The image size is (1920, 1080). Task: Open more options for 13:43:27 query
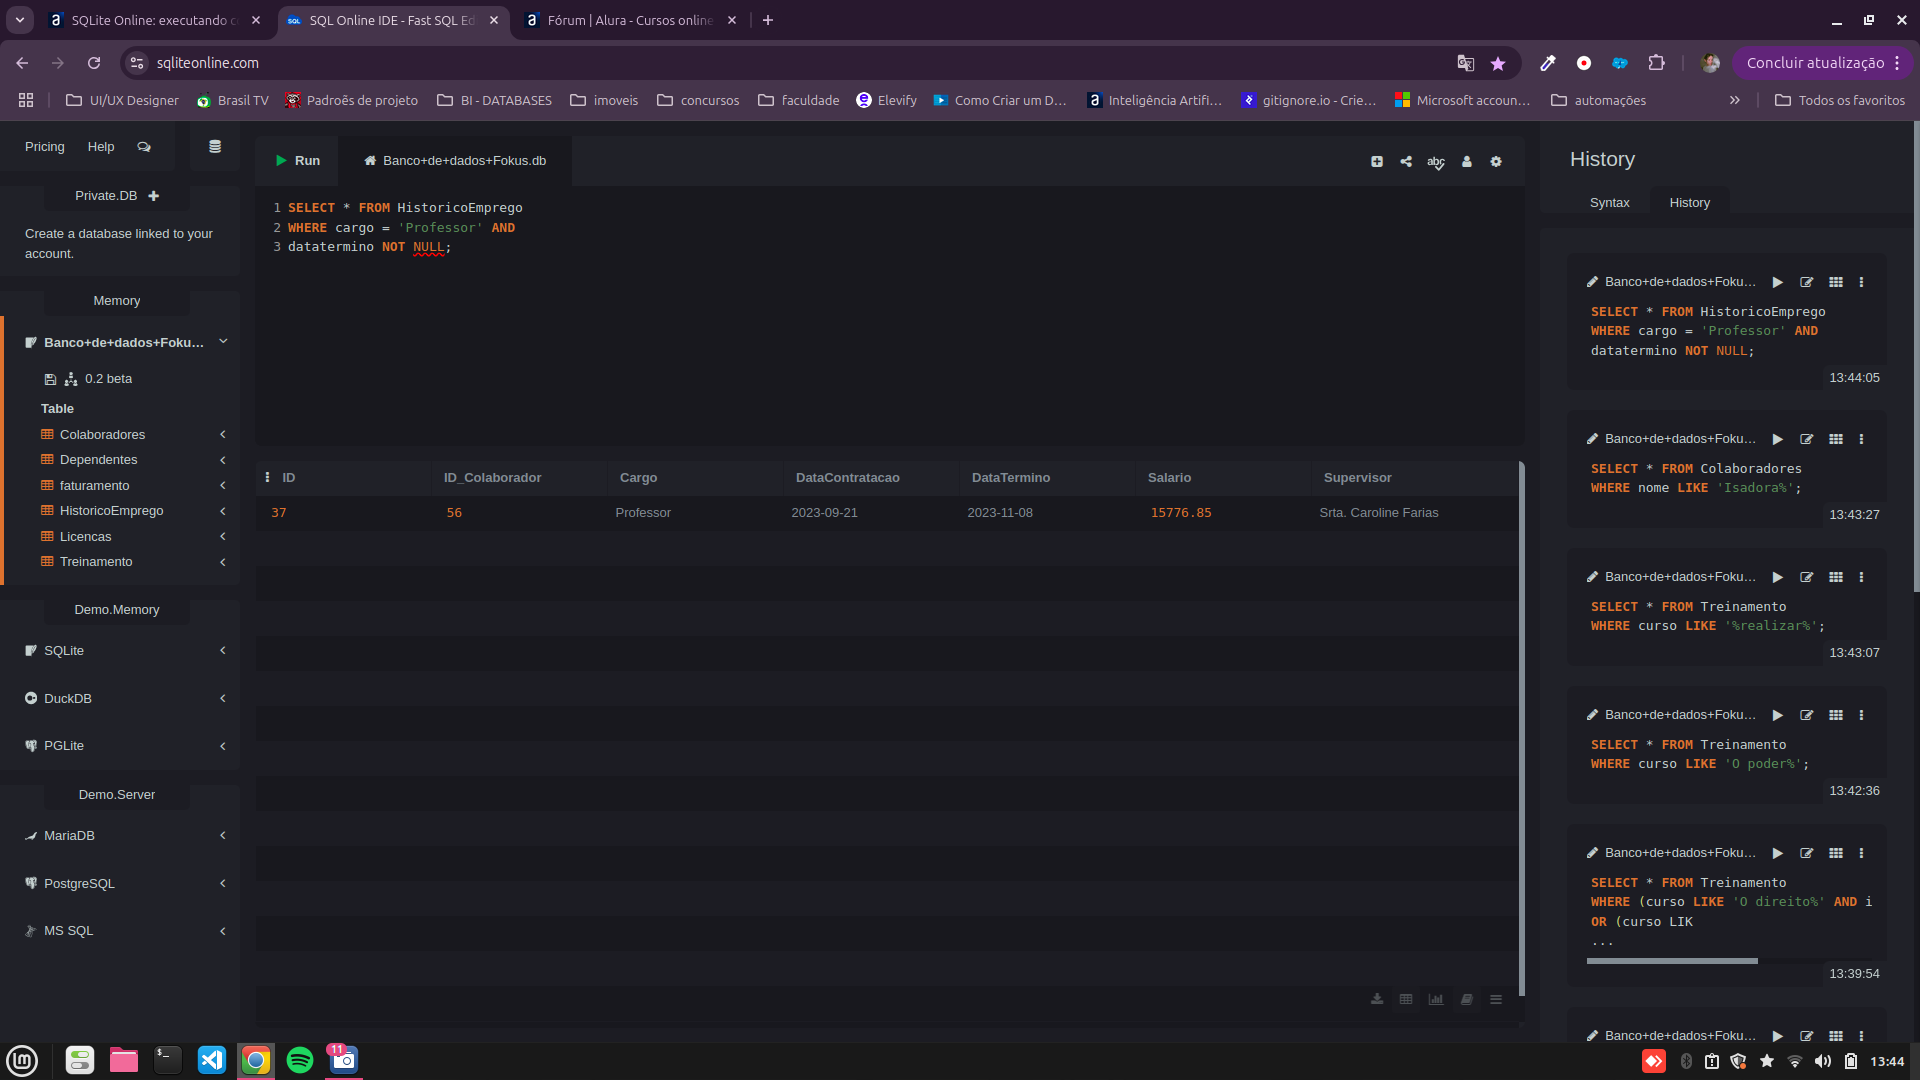[1861, 440]
